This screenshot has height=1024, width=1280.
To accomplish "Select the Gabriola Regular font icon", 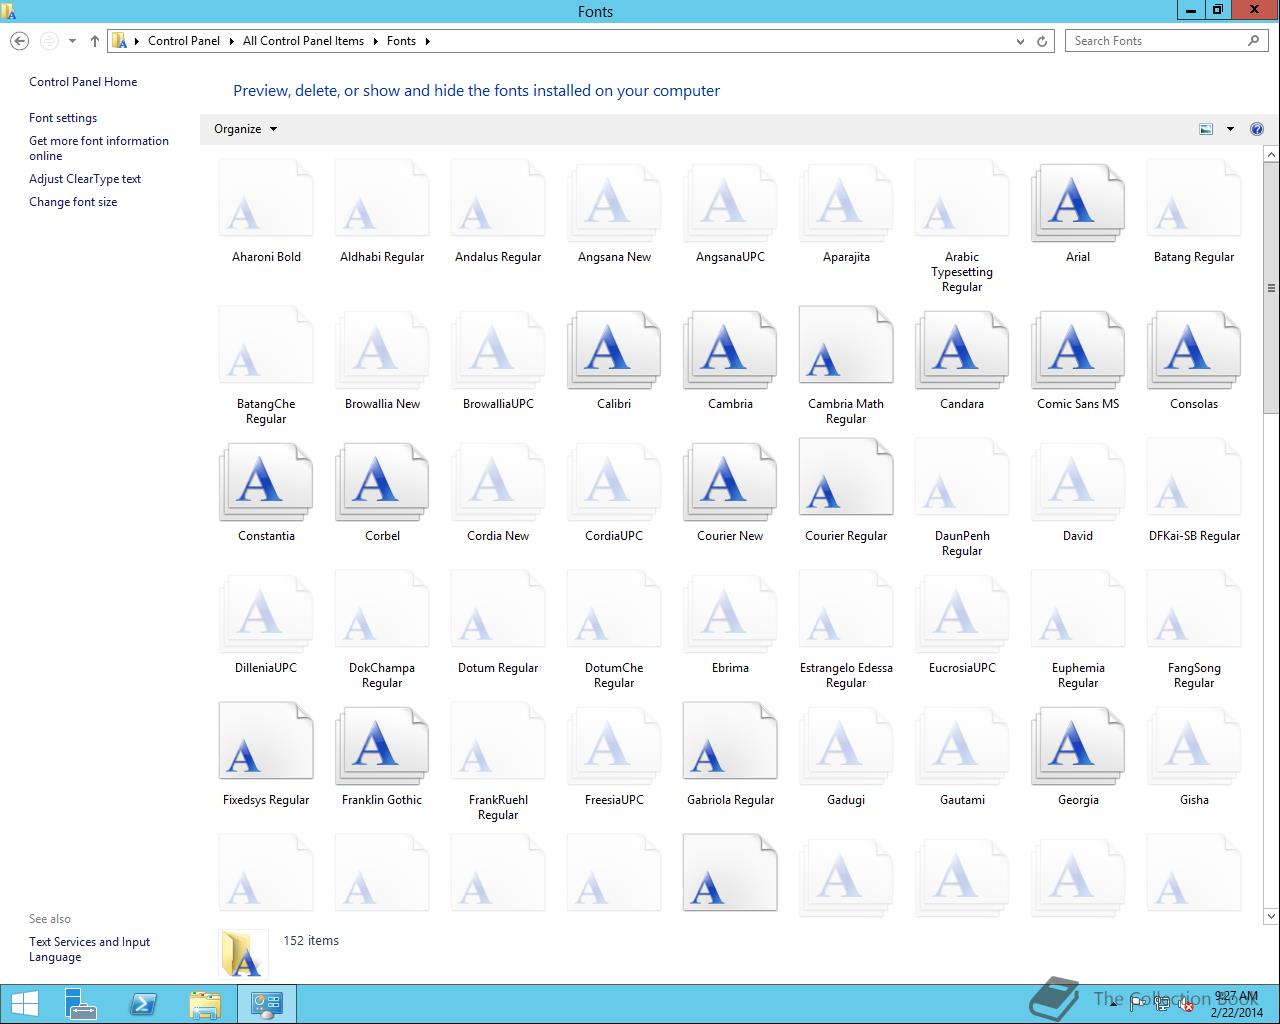I will click(730, 741).
